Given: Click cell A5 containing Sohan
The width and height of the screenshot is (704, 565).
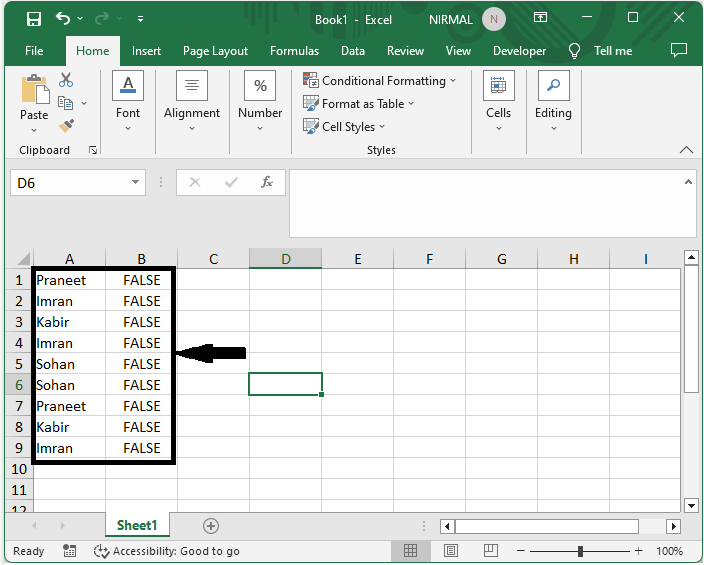Looking at the screenshot, I should [70, 364].
